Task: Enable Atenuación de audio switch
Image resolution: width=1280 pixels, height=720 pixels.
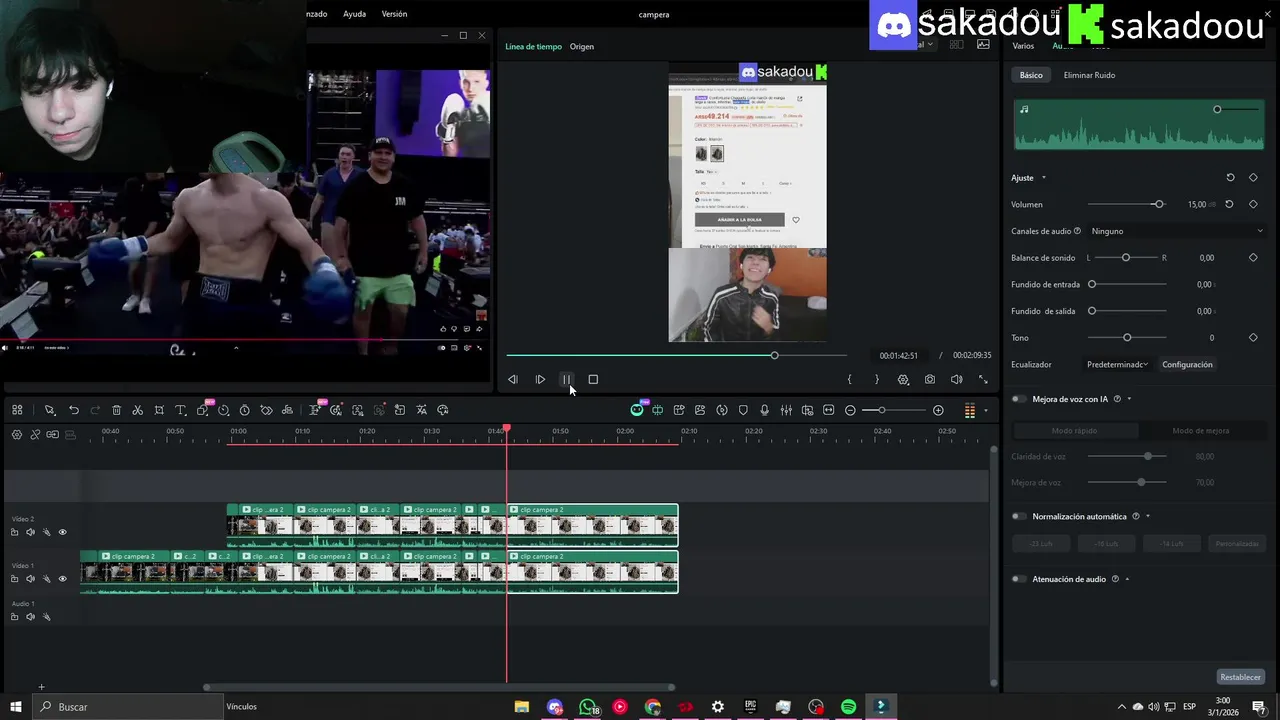Action: point(1019,579)
